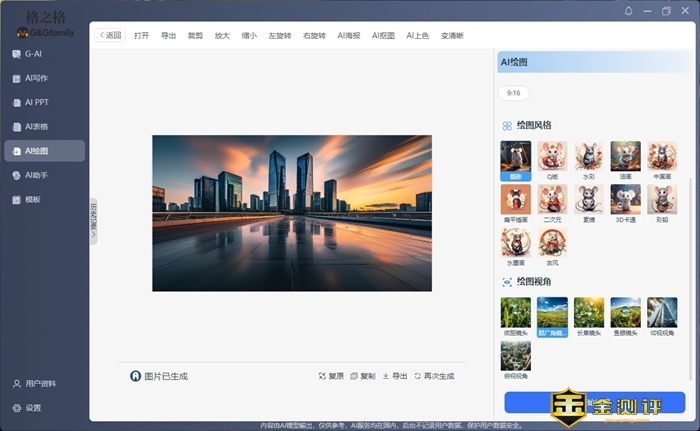Open 模板 templates in the sidebar
Viewport: 700px width, 431px height.
pos(32,199)
